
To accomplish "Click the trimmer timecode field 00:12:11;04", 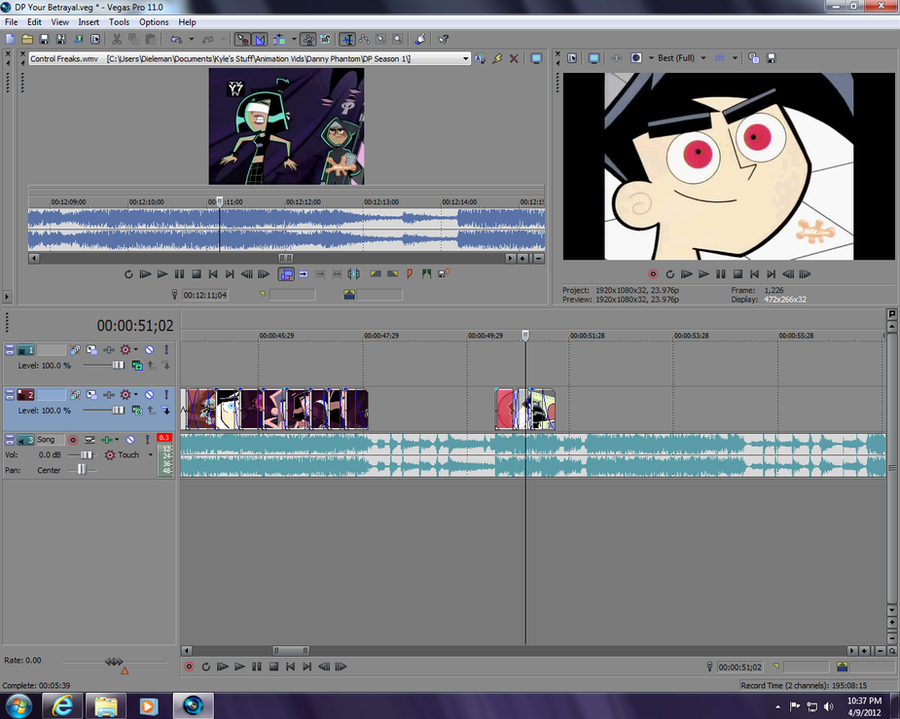I will tap(205, 295).
